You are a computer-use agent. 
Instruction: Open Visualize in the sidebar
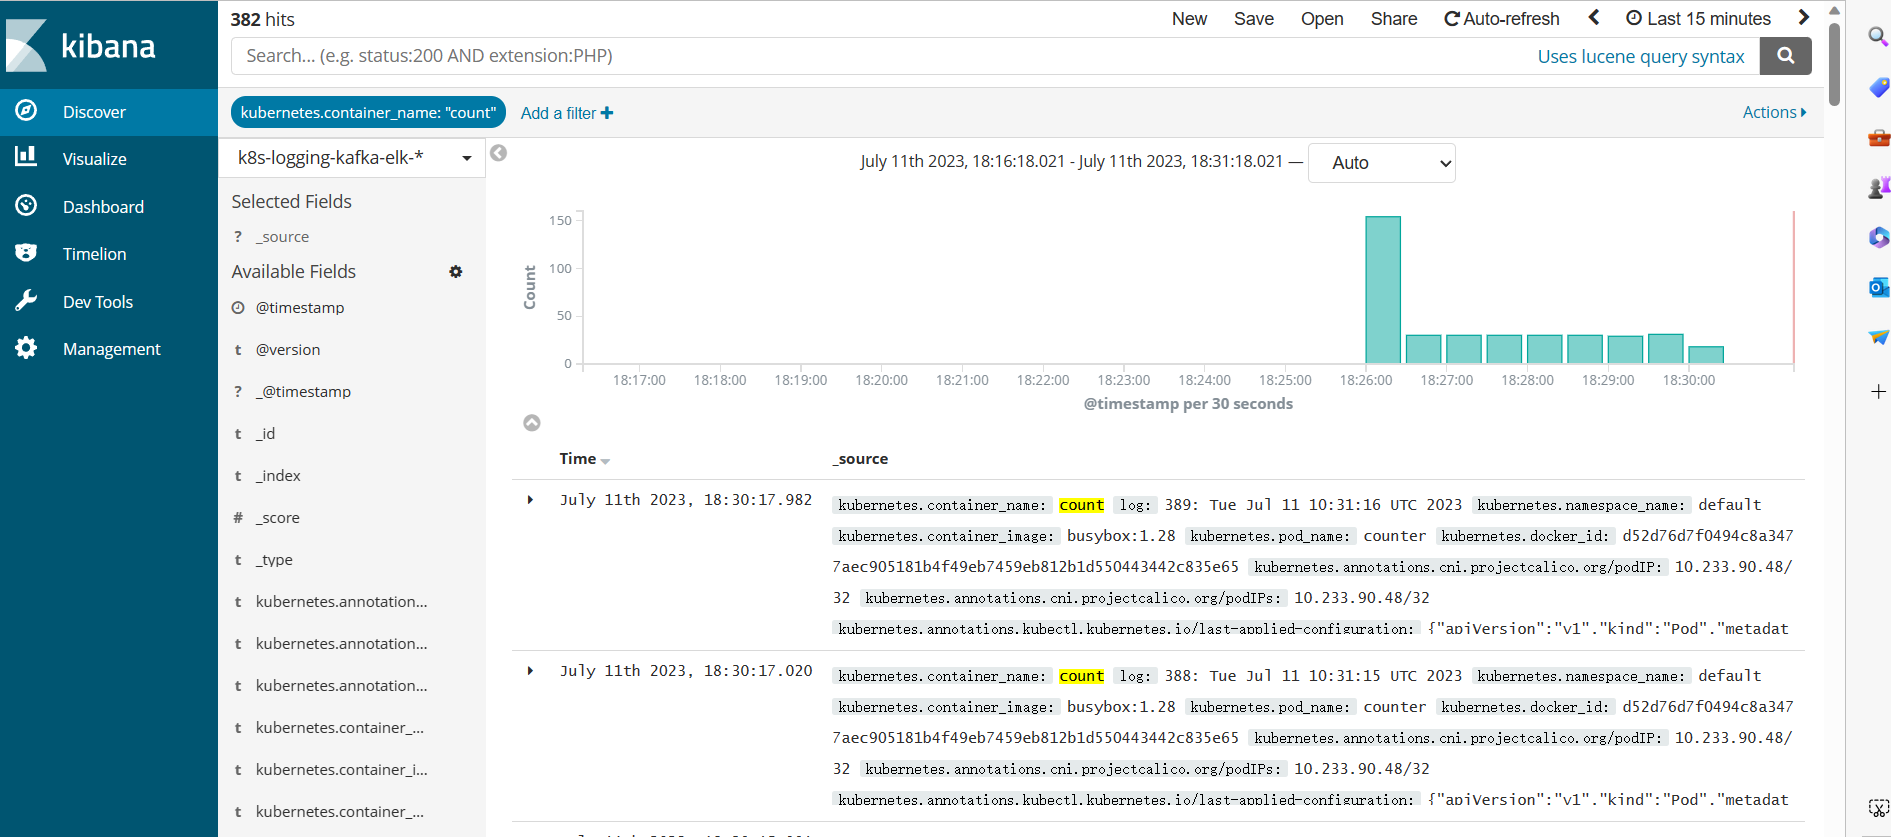click(x=109, y=159)
